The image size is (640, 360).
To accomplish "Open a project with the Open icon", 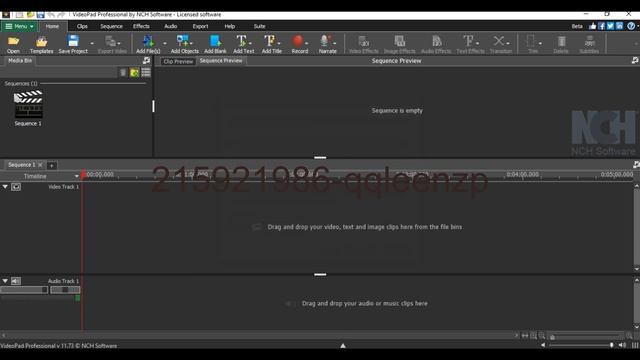I will [x=13, y=44].
